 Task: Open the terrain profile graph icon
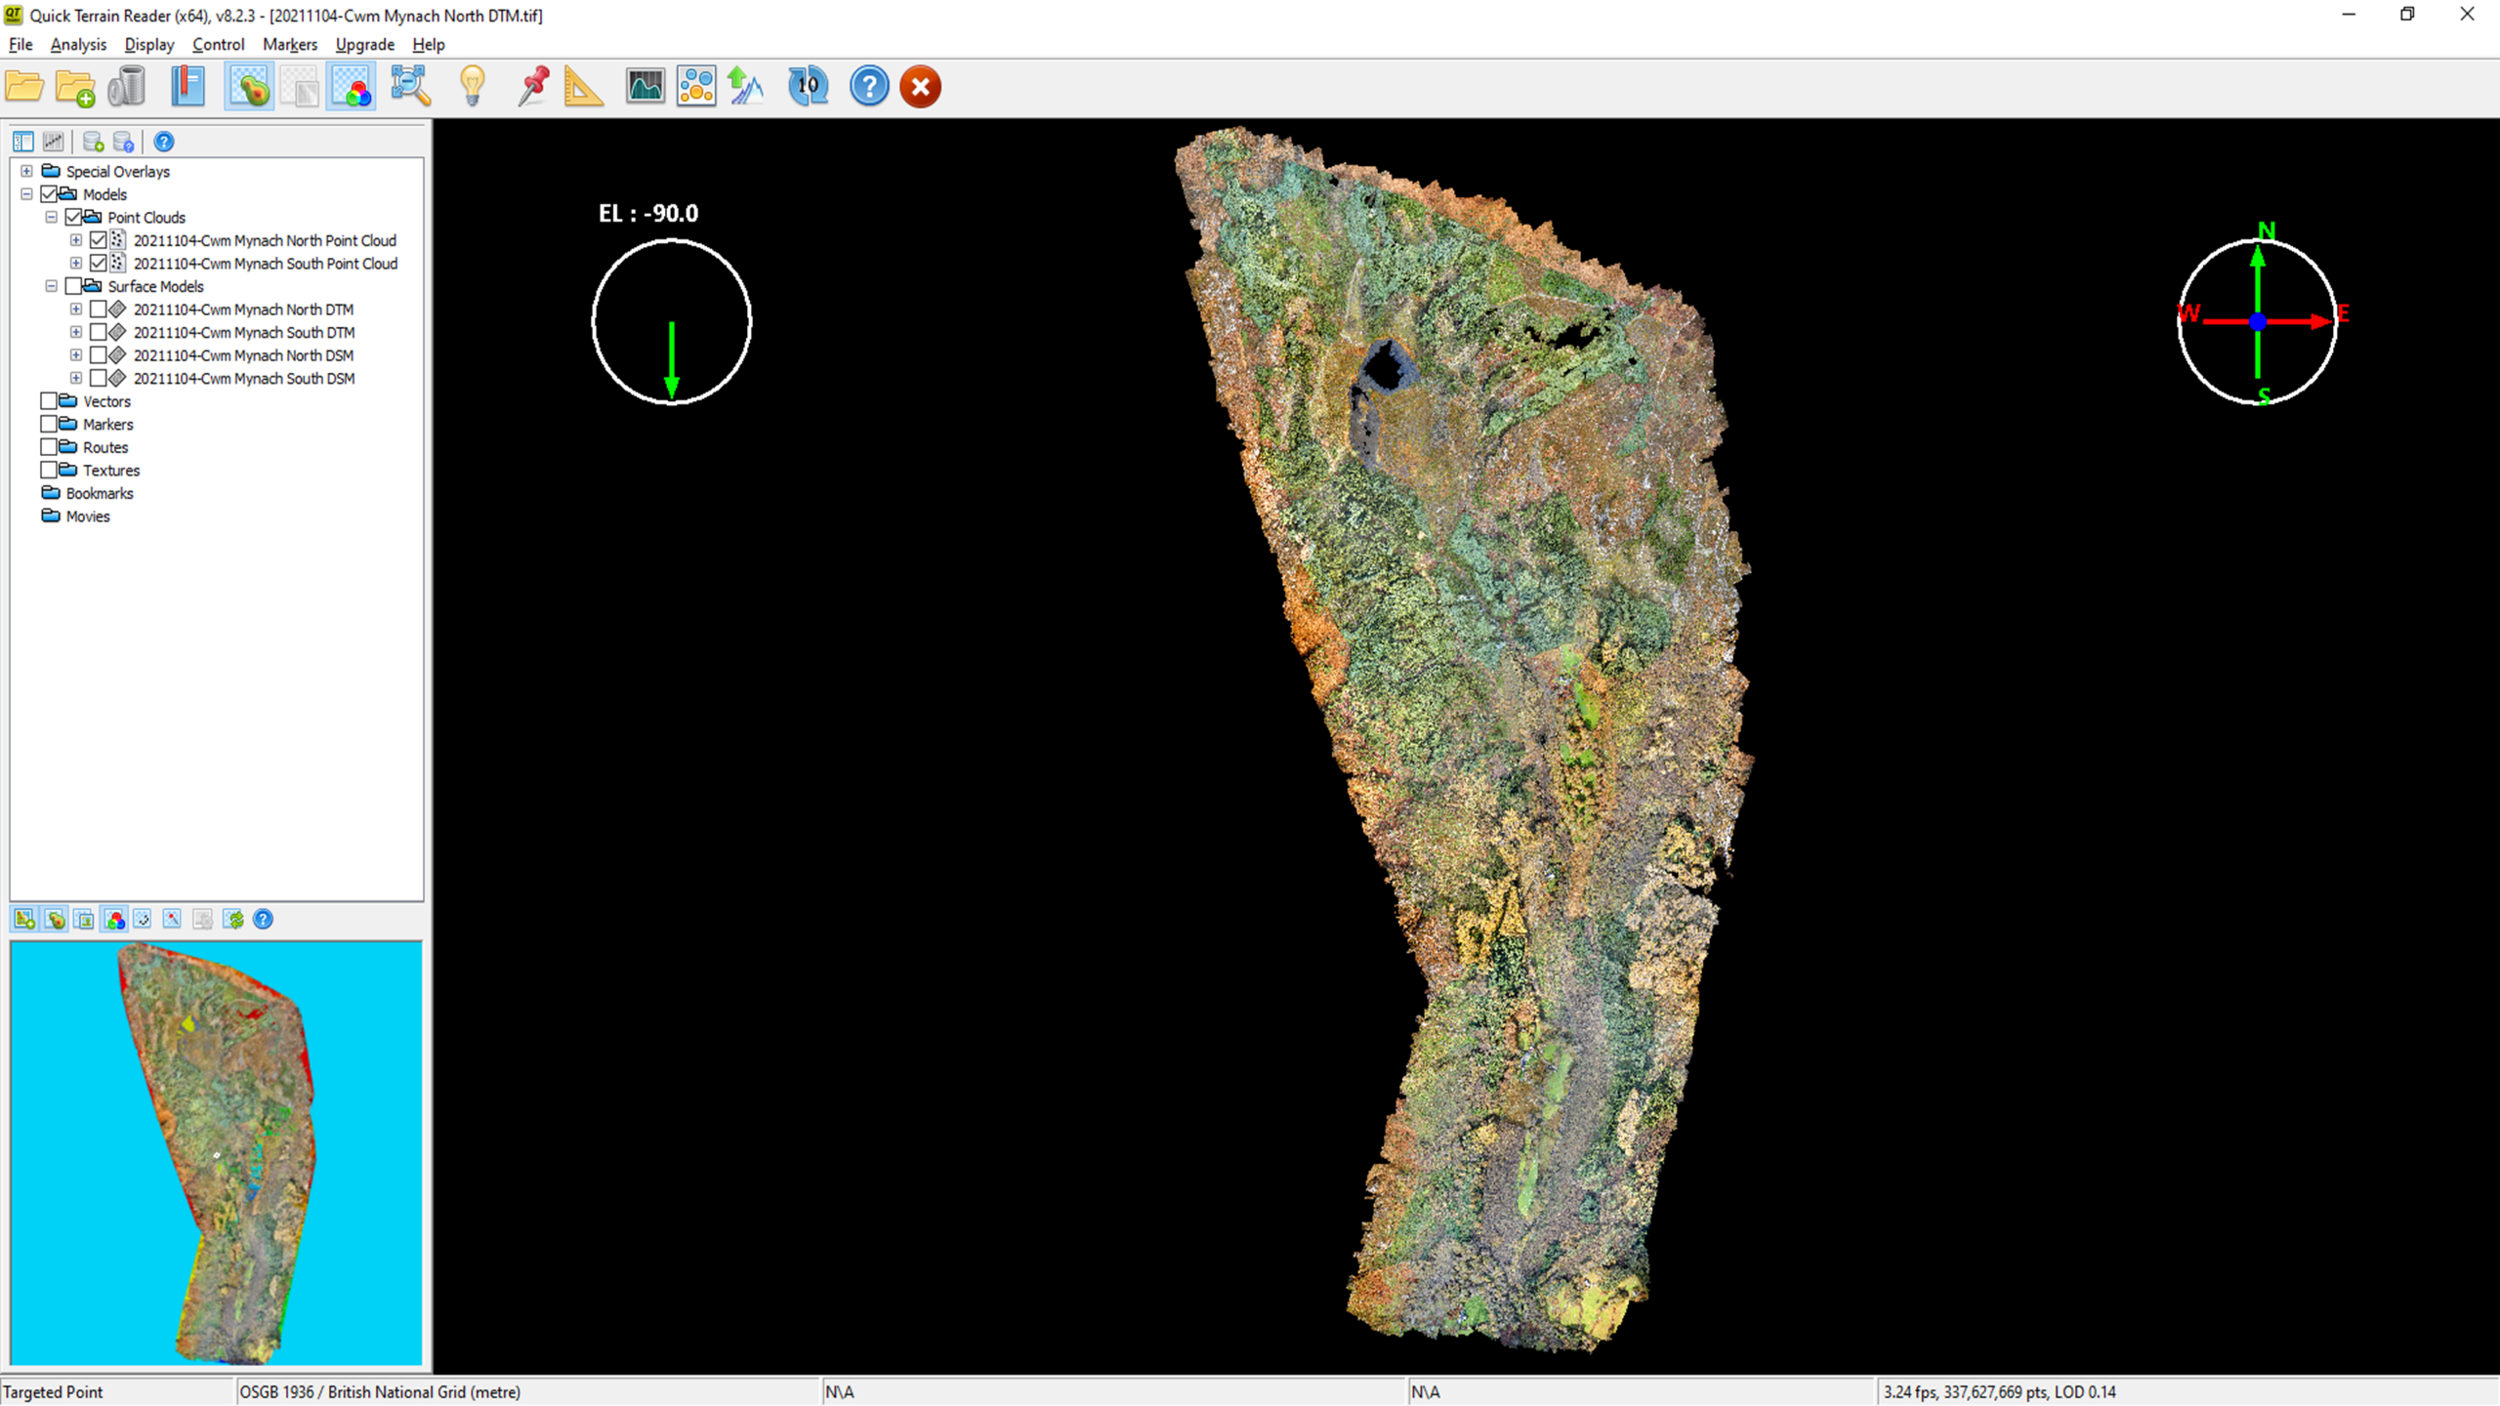[x=645, y=87]
